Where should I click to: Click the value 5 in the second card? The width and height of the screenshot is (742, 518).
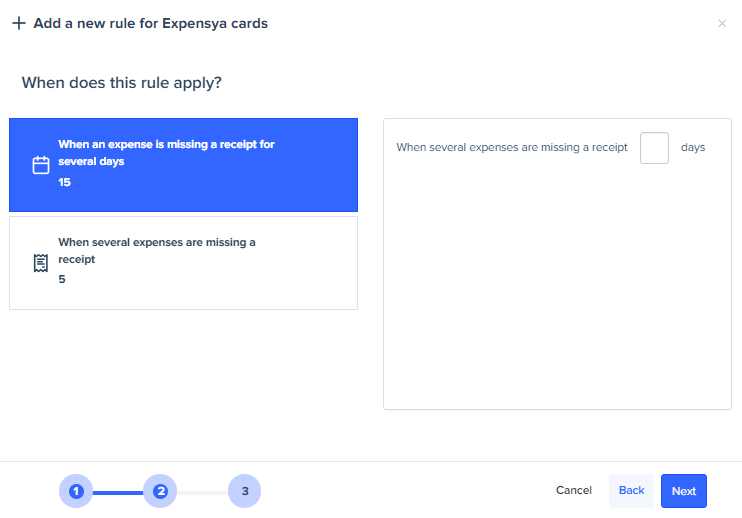(62, 279)
